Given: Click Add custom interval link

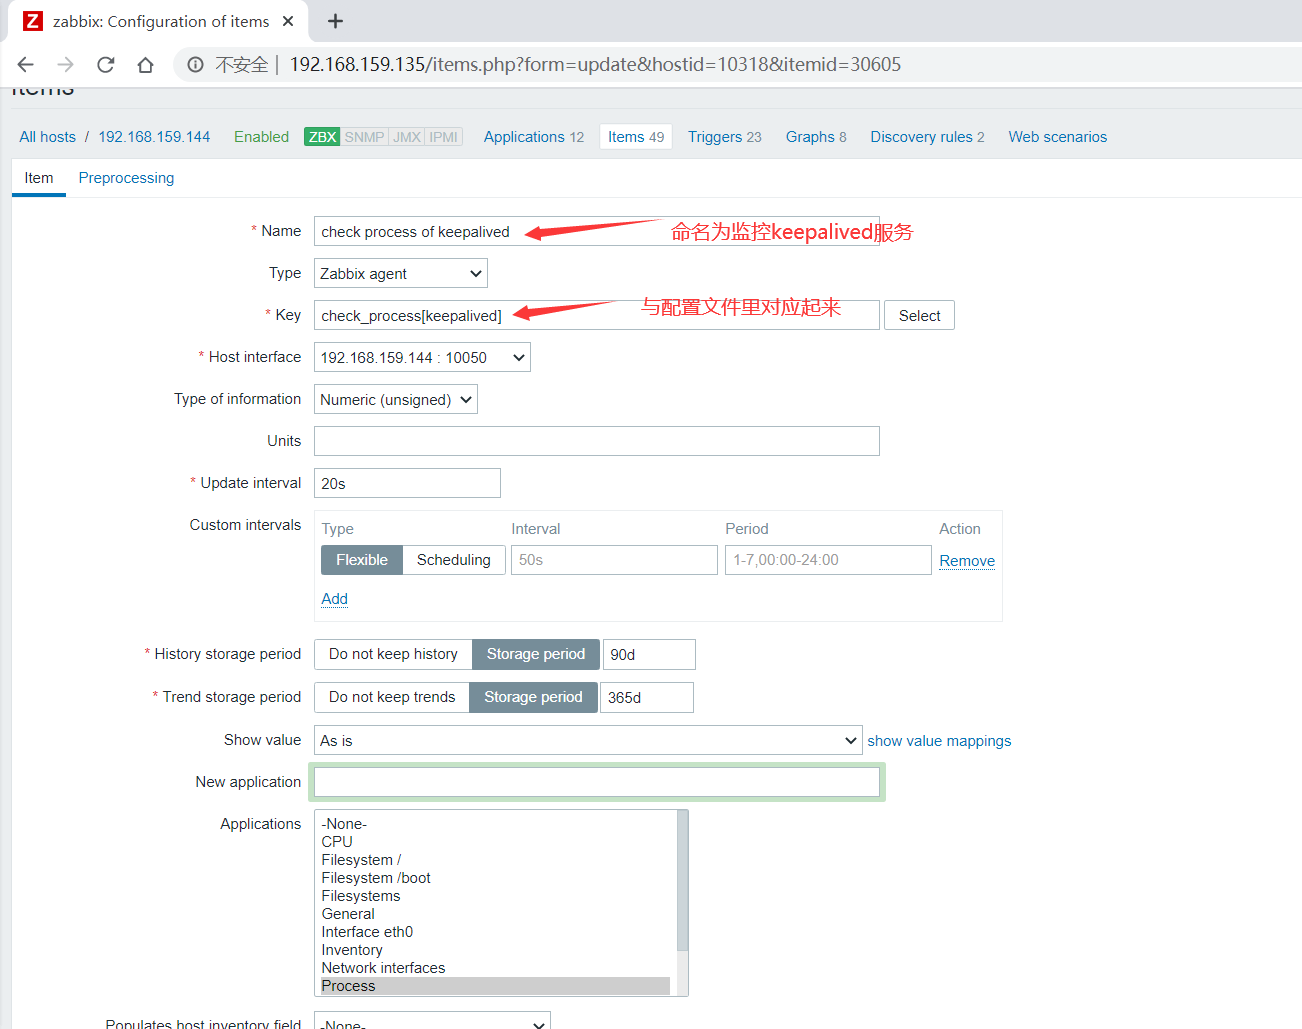Looking at the screenshot, I should [335, 599].
